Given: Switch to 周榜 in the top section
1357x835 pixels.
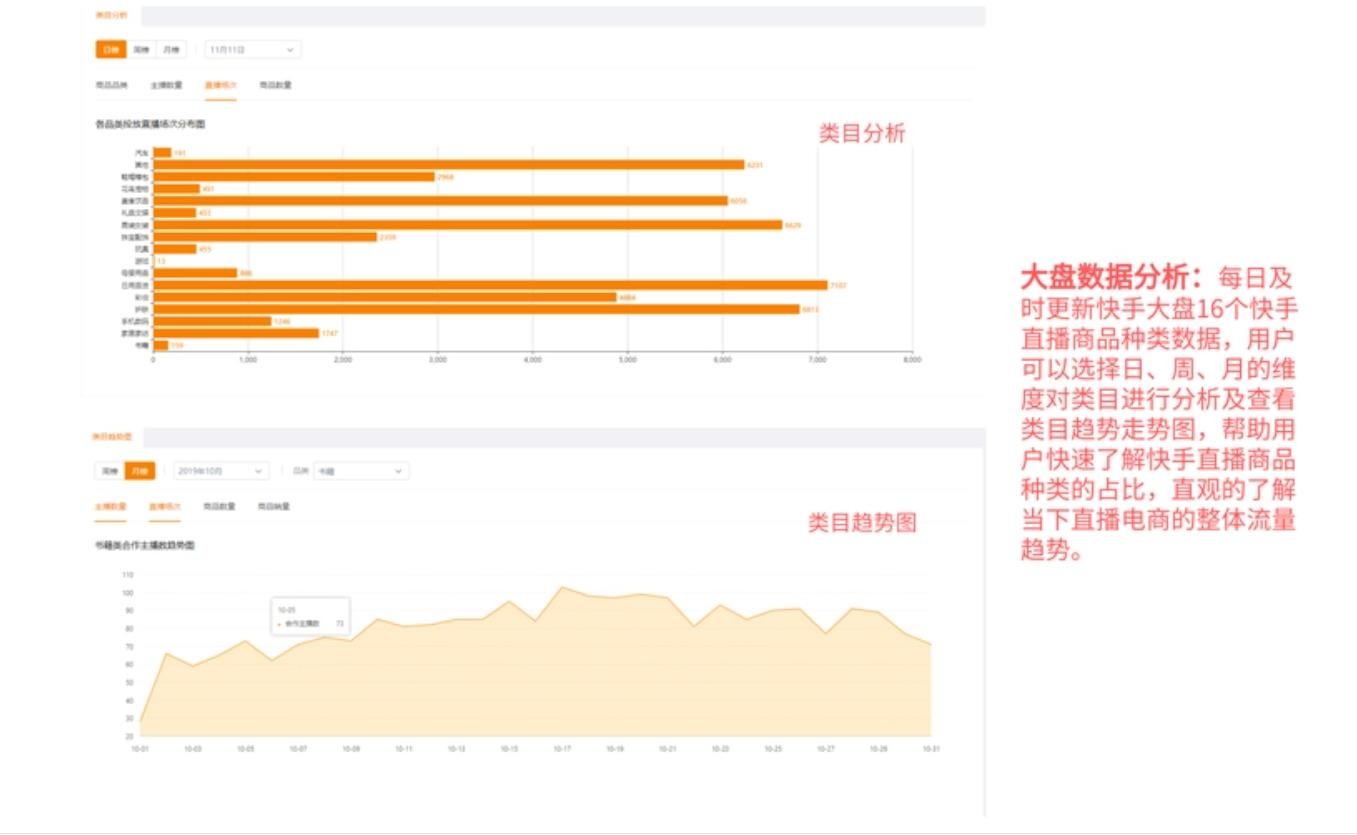Looking at the screenshot, I should (140, 48).
